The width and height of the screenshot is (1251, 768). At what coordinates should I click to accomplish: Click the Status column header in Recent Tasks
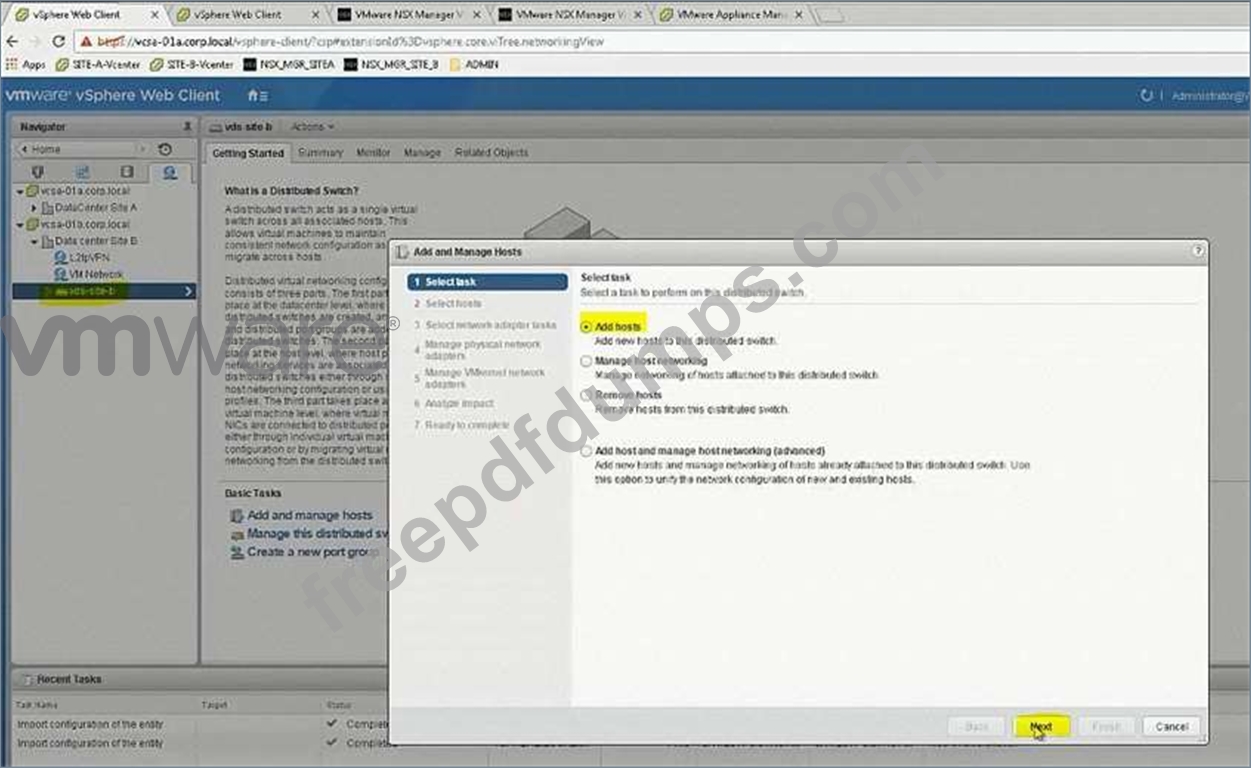[339, 705]
